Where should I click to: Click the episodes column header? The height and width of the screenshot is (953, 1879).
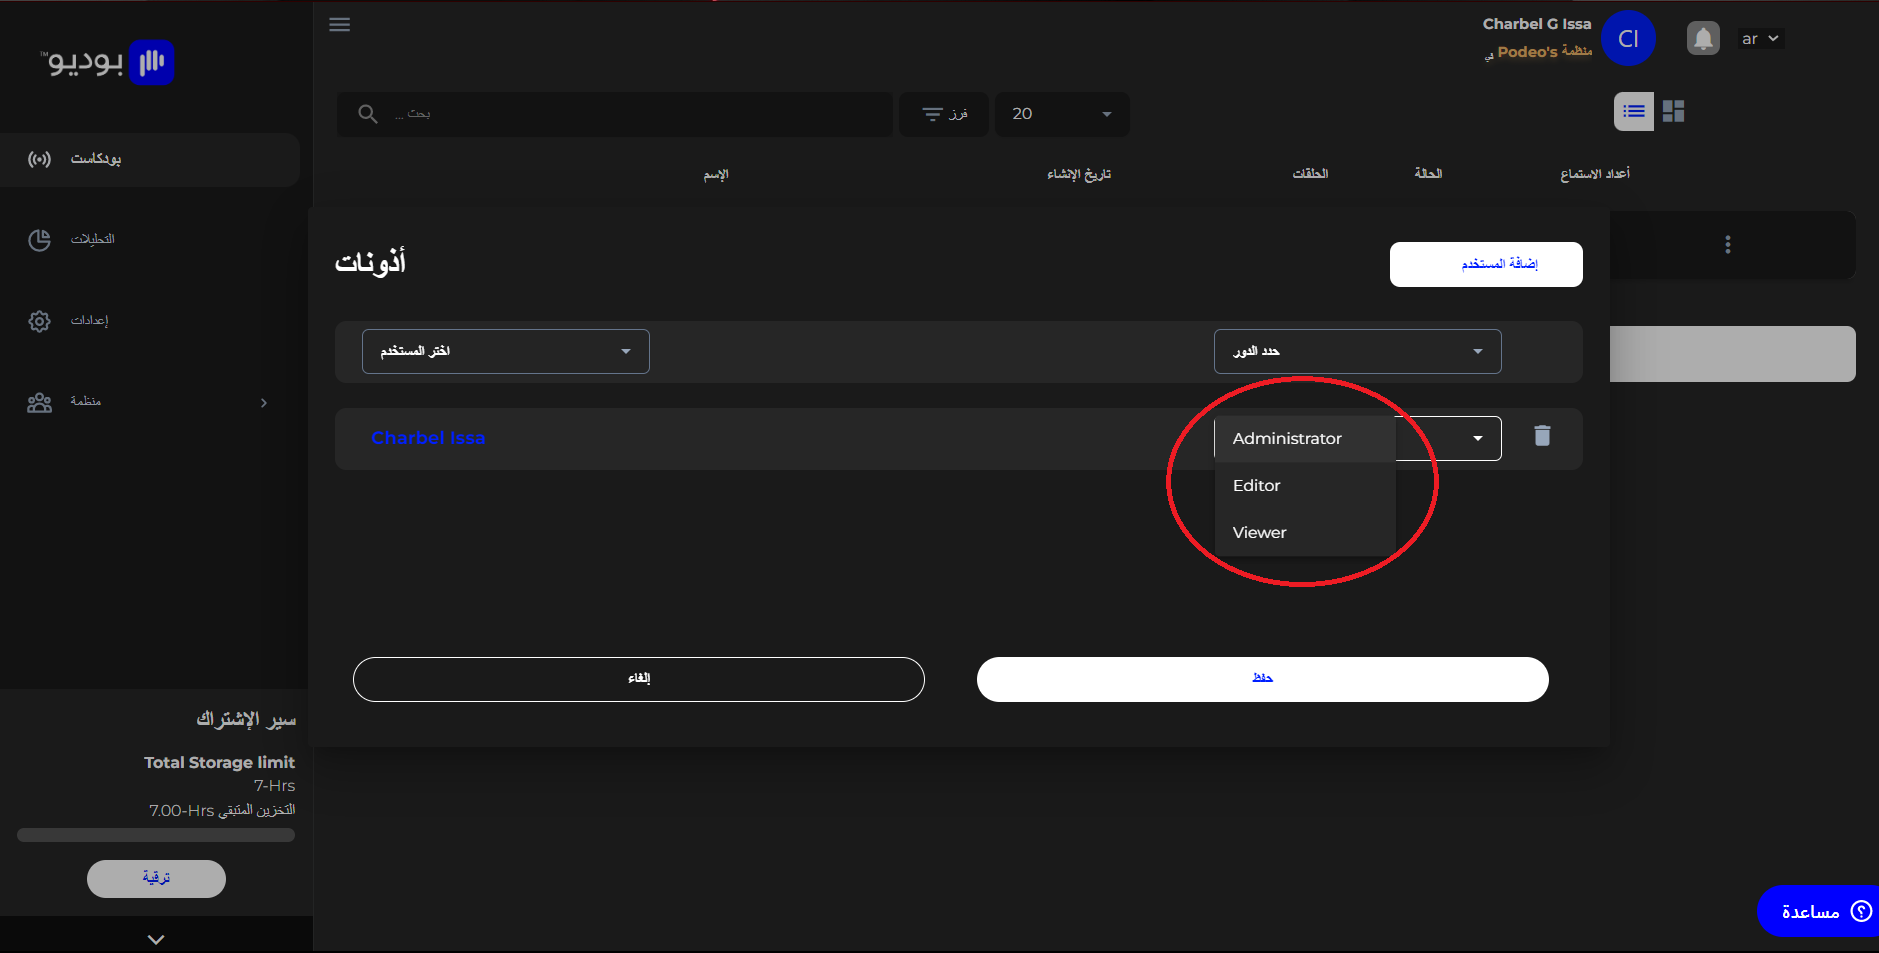pos(1310,174)
